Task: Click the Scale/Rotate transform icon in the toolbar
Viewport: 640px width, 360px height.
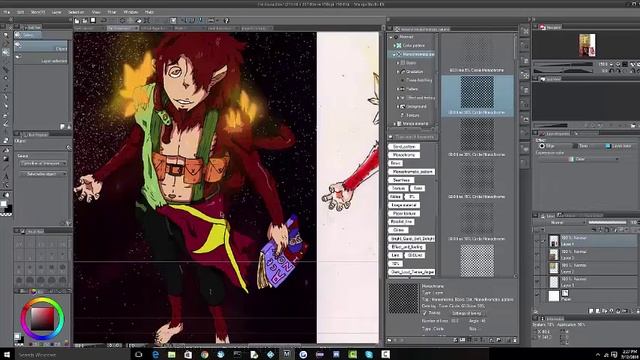Action: [x=147, y=20]
